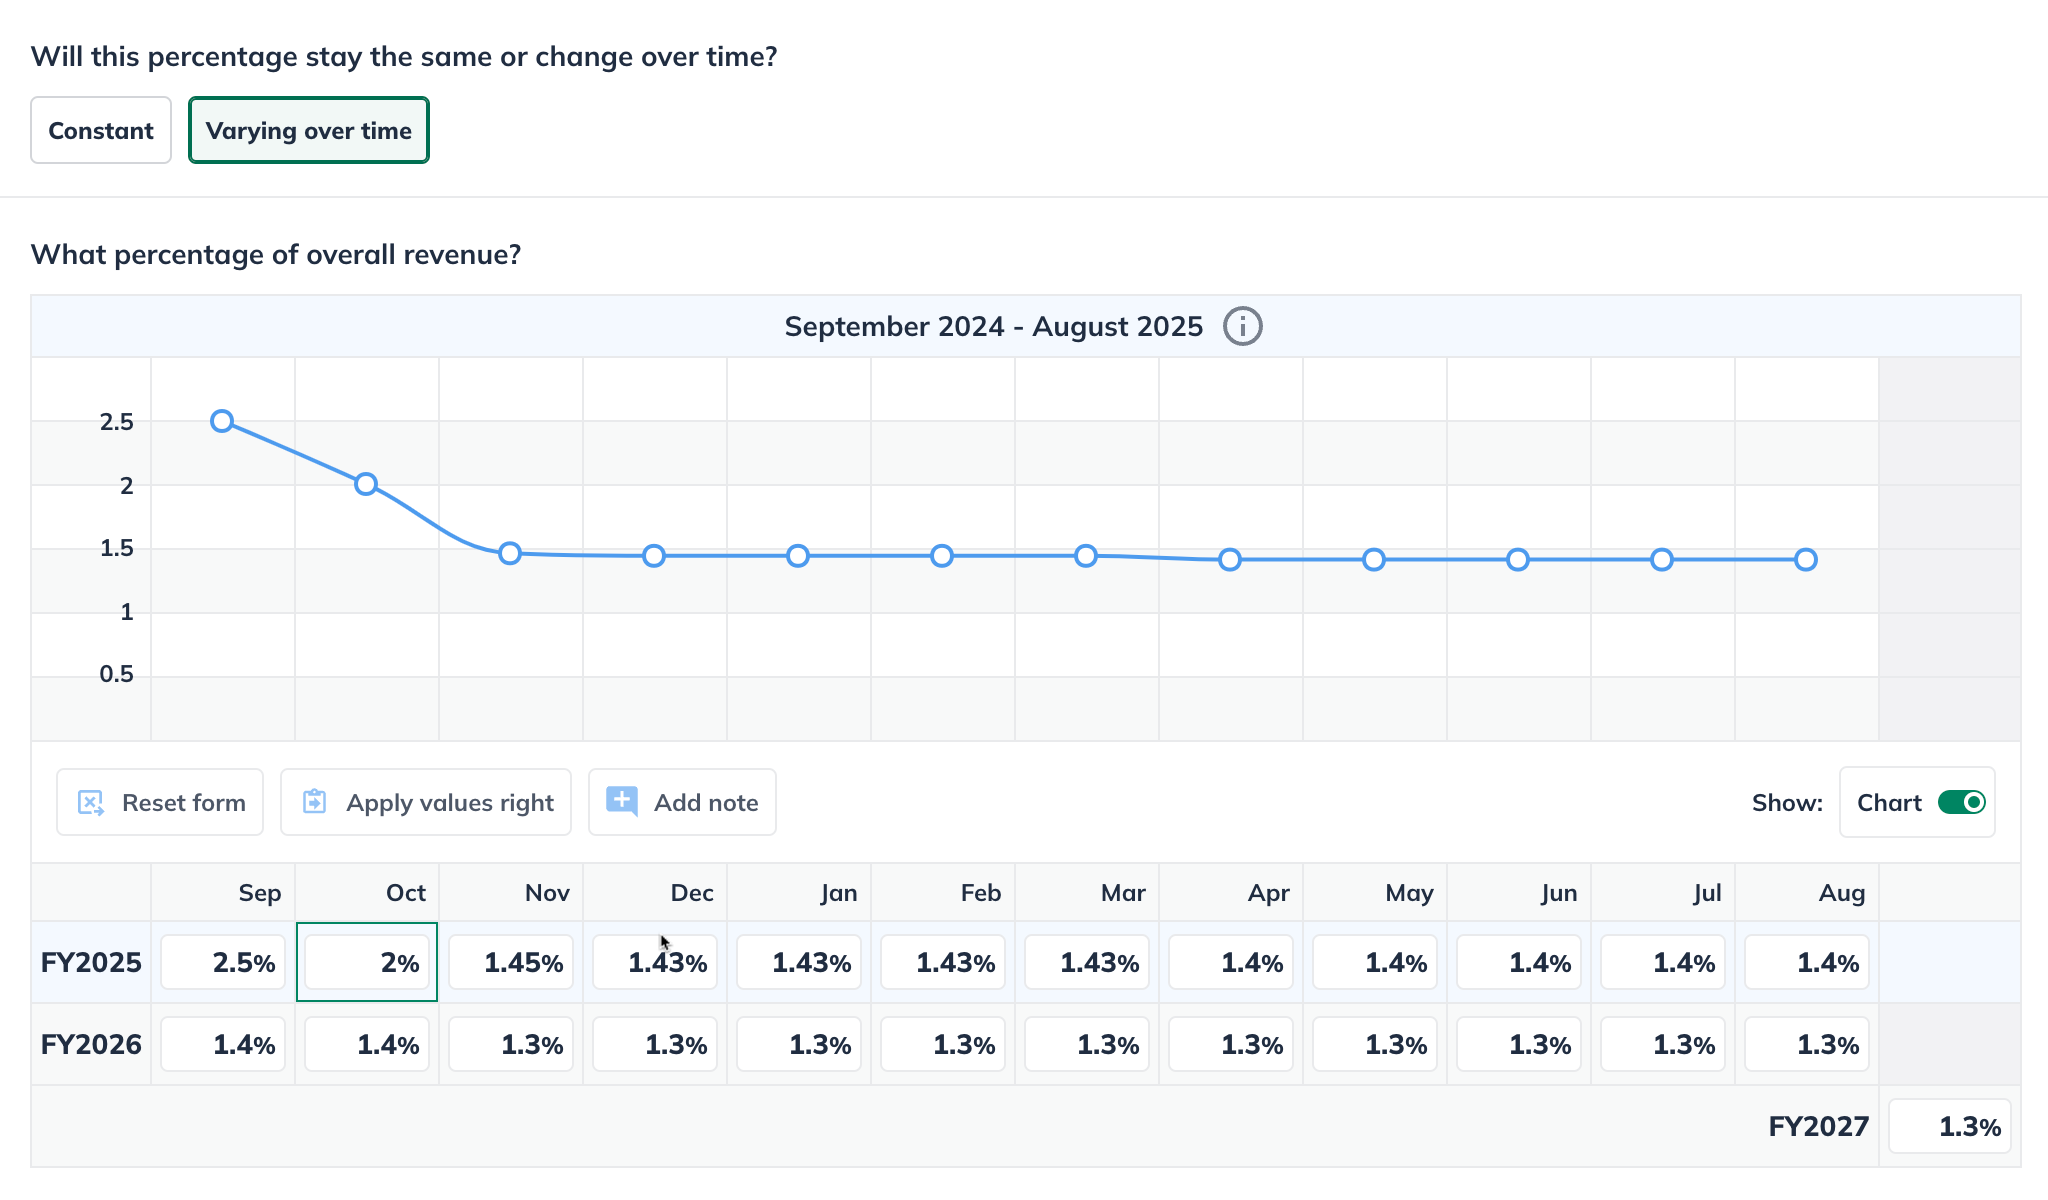This screenshot has width=2048, height=1200.
Task: Edit the FY2025 November 1.45% field
Action: (511, 962)
